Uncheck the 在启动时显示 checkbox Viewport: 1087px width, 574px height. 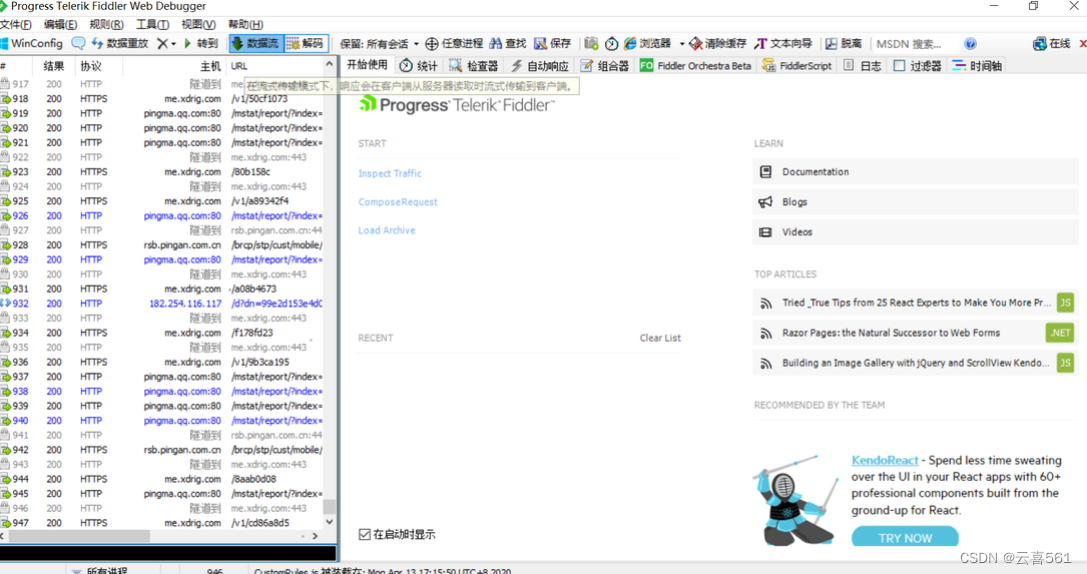coord(365,534)
